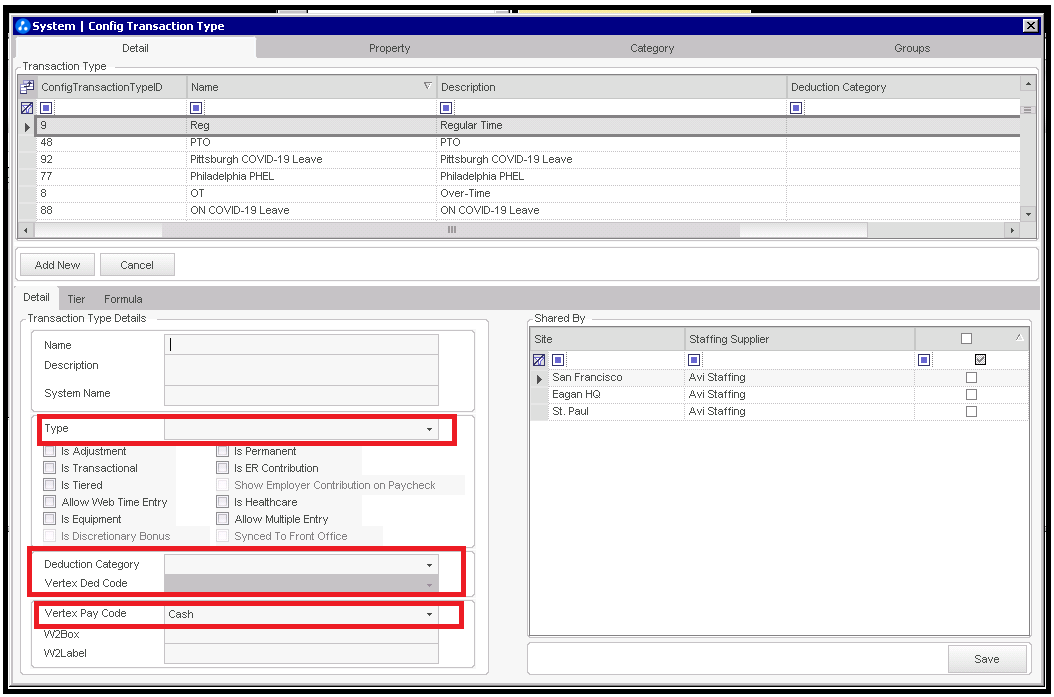This screenshot has height=697, width=1054.
Task: Open filter icon under Shared By checkbox column
Action: 924,360
